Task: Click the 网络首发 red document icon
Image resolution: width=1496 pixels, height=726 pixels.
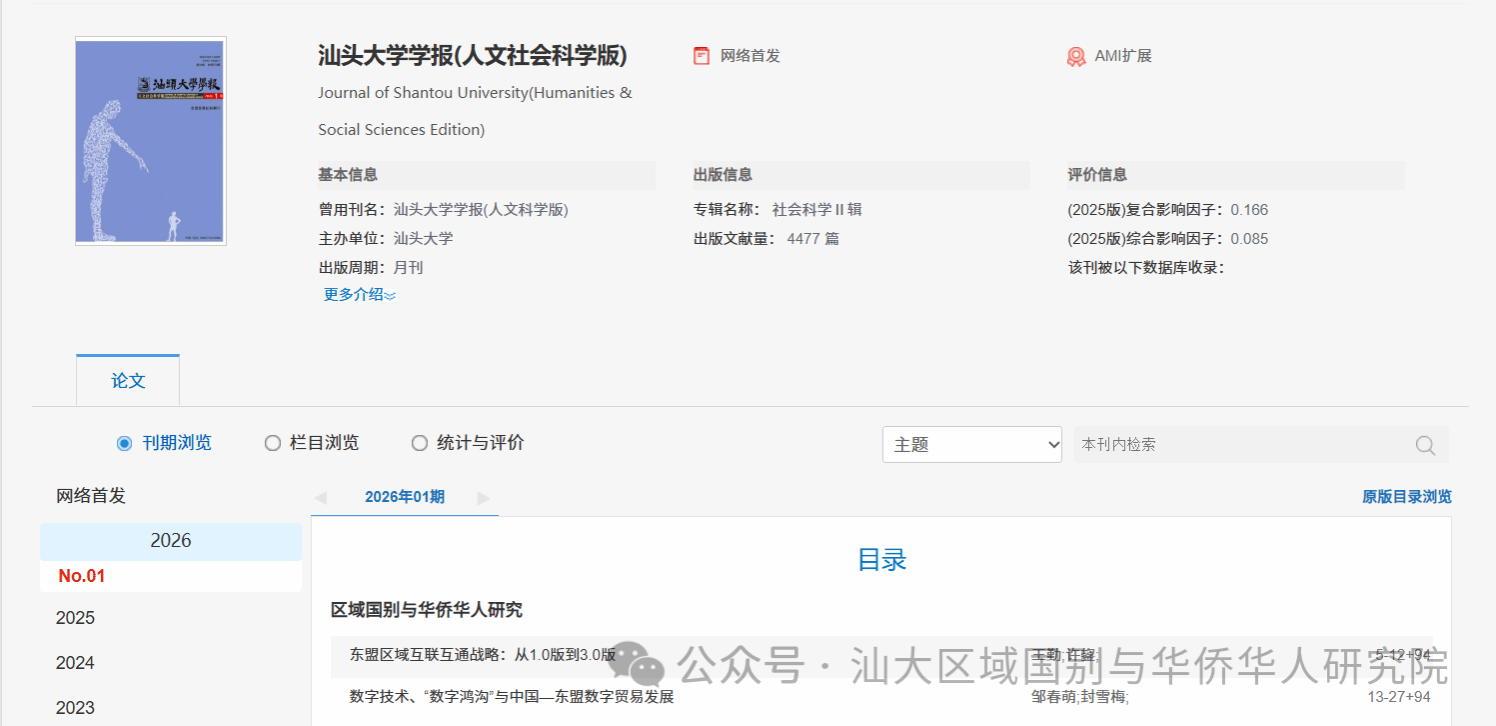Action: (701, 56)
